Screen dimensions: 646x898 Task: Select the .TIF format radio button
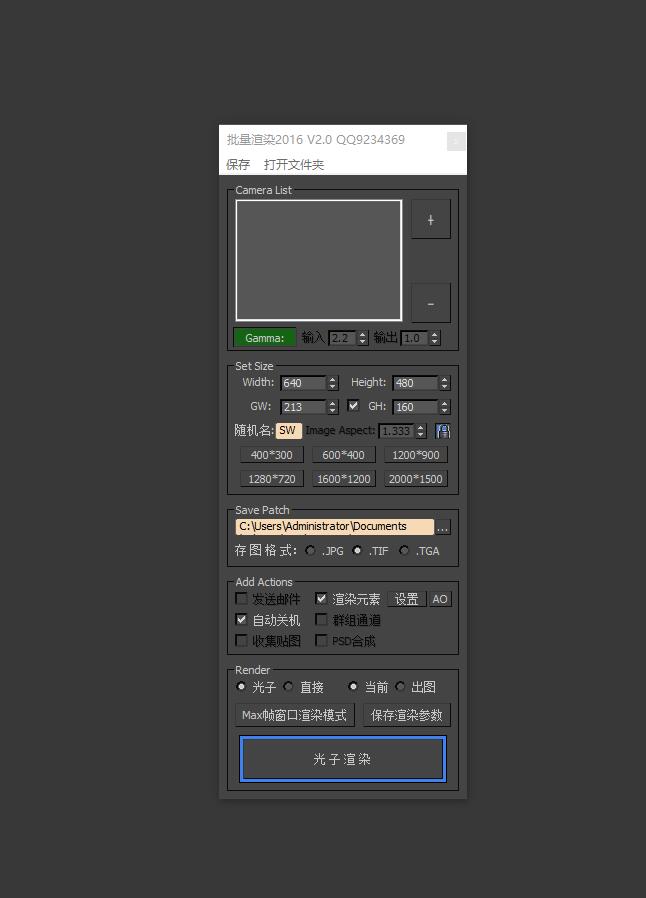(x=357, y=550)
